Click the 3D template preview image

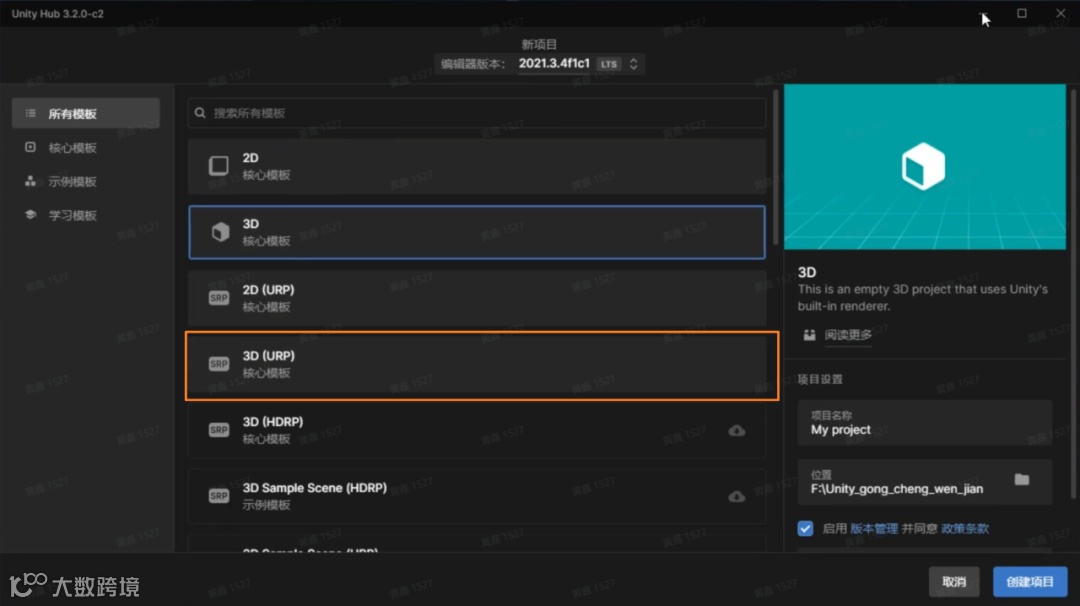[x=924, y=167]
